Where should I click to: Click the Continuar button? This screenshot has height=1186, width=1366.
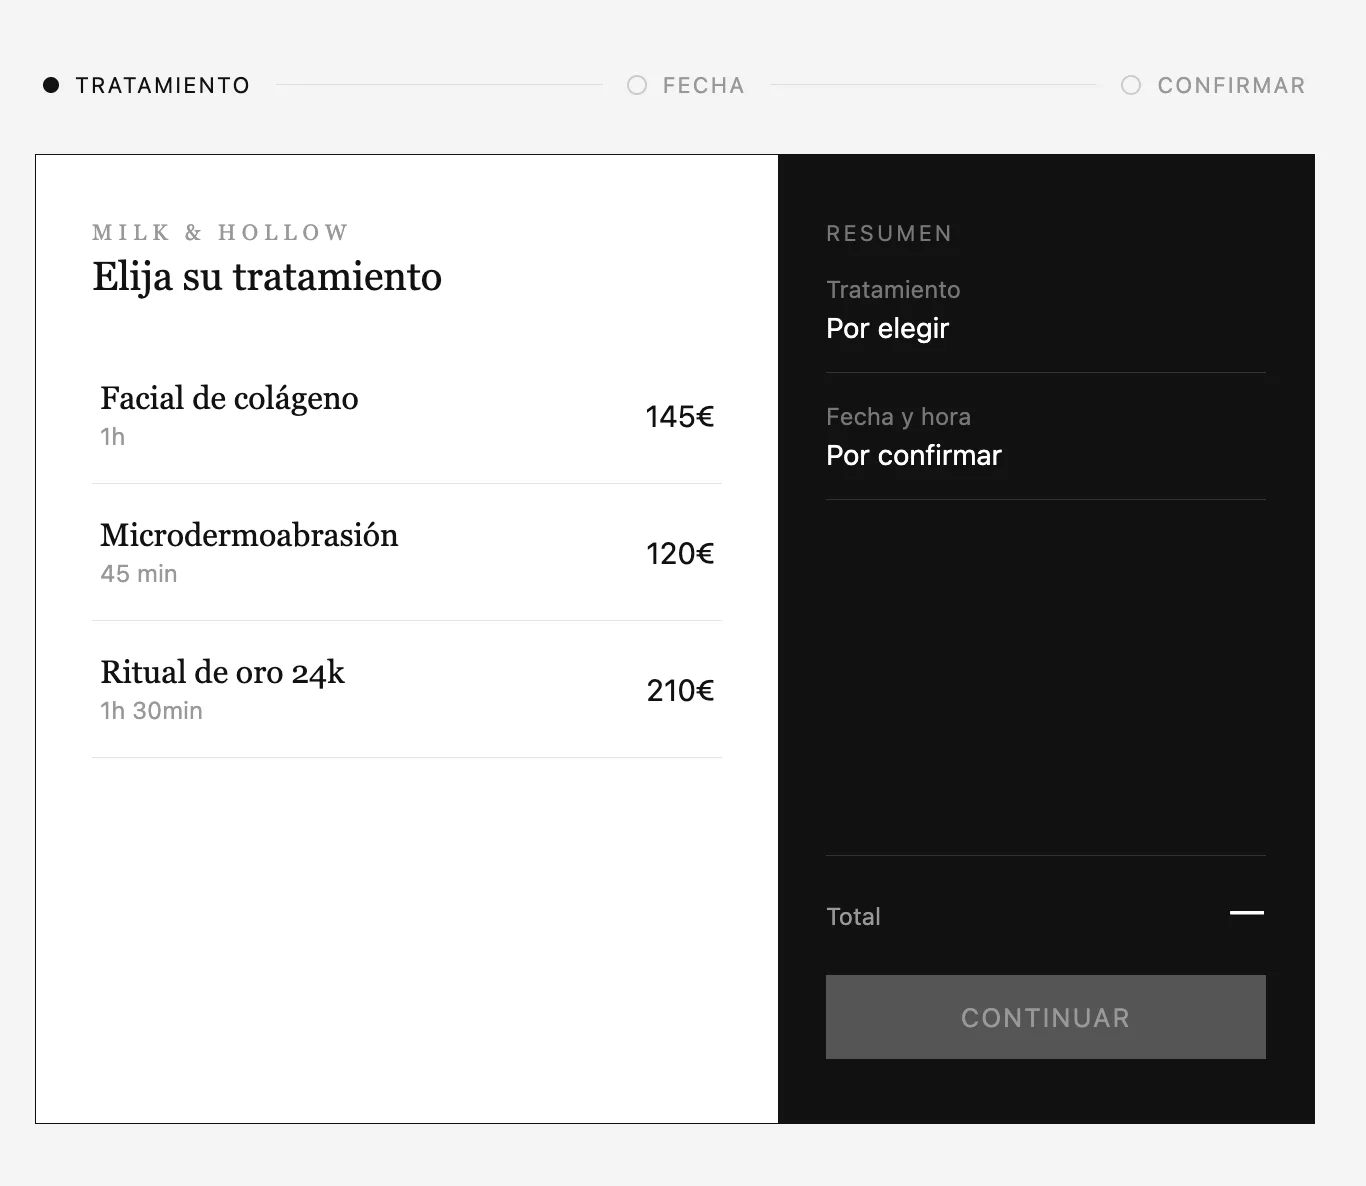tap(1045, 1017)
